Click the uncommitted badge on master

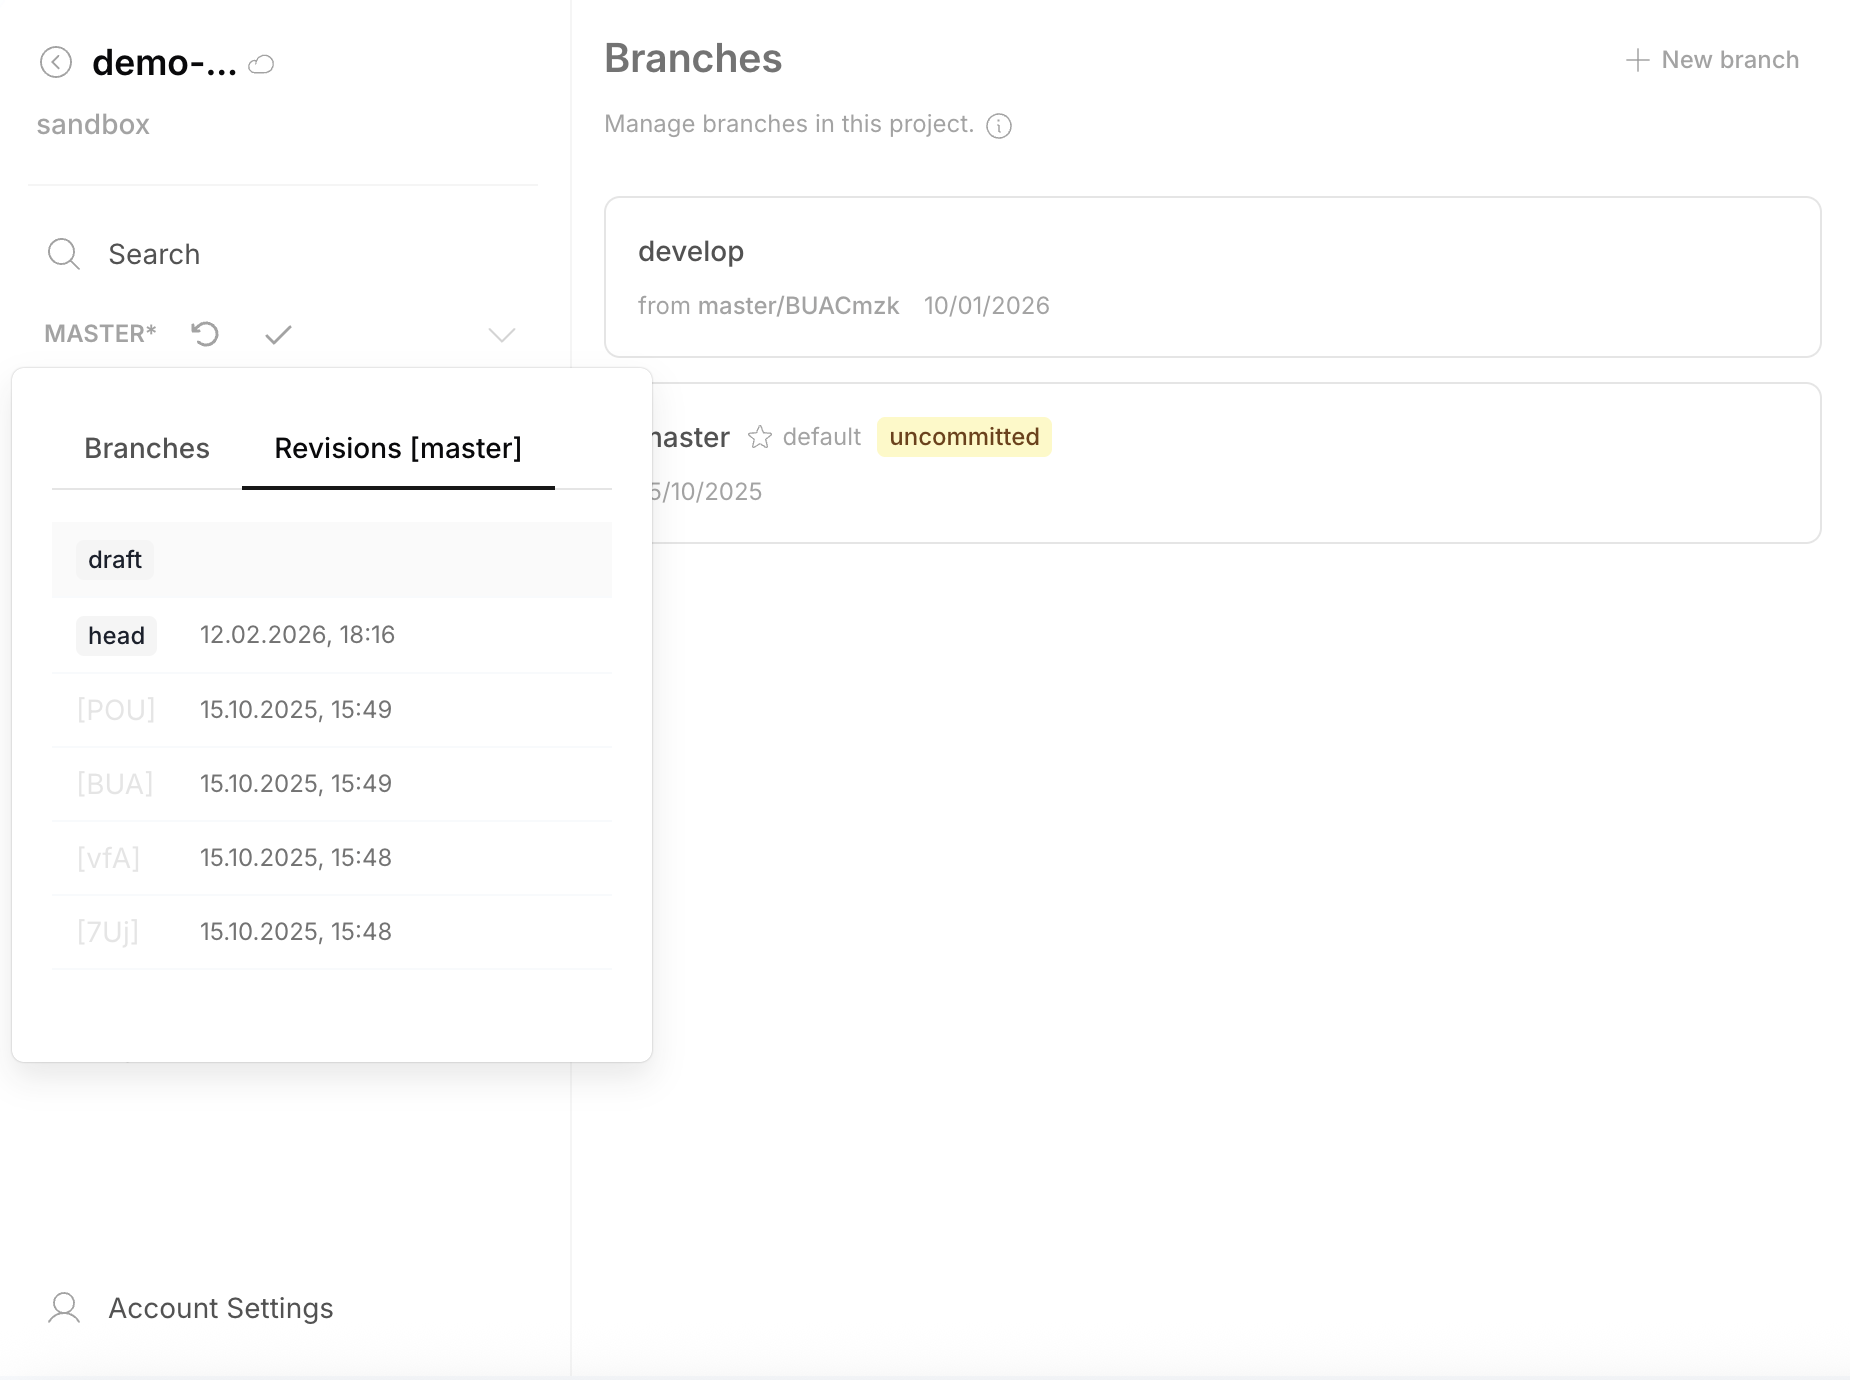963,437
